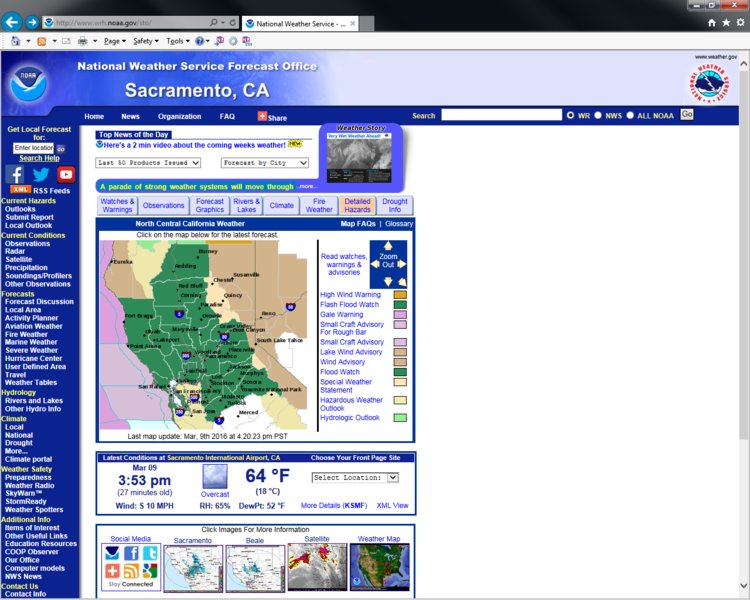This screenshot has width=750, height=600.
Task: Click the browser Back arrow button
Action: pos(11,22)
